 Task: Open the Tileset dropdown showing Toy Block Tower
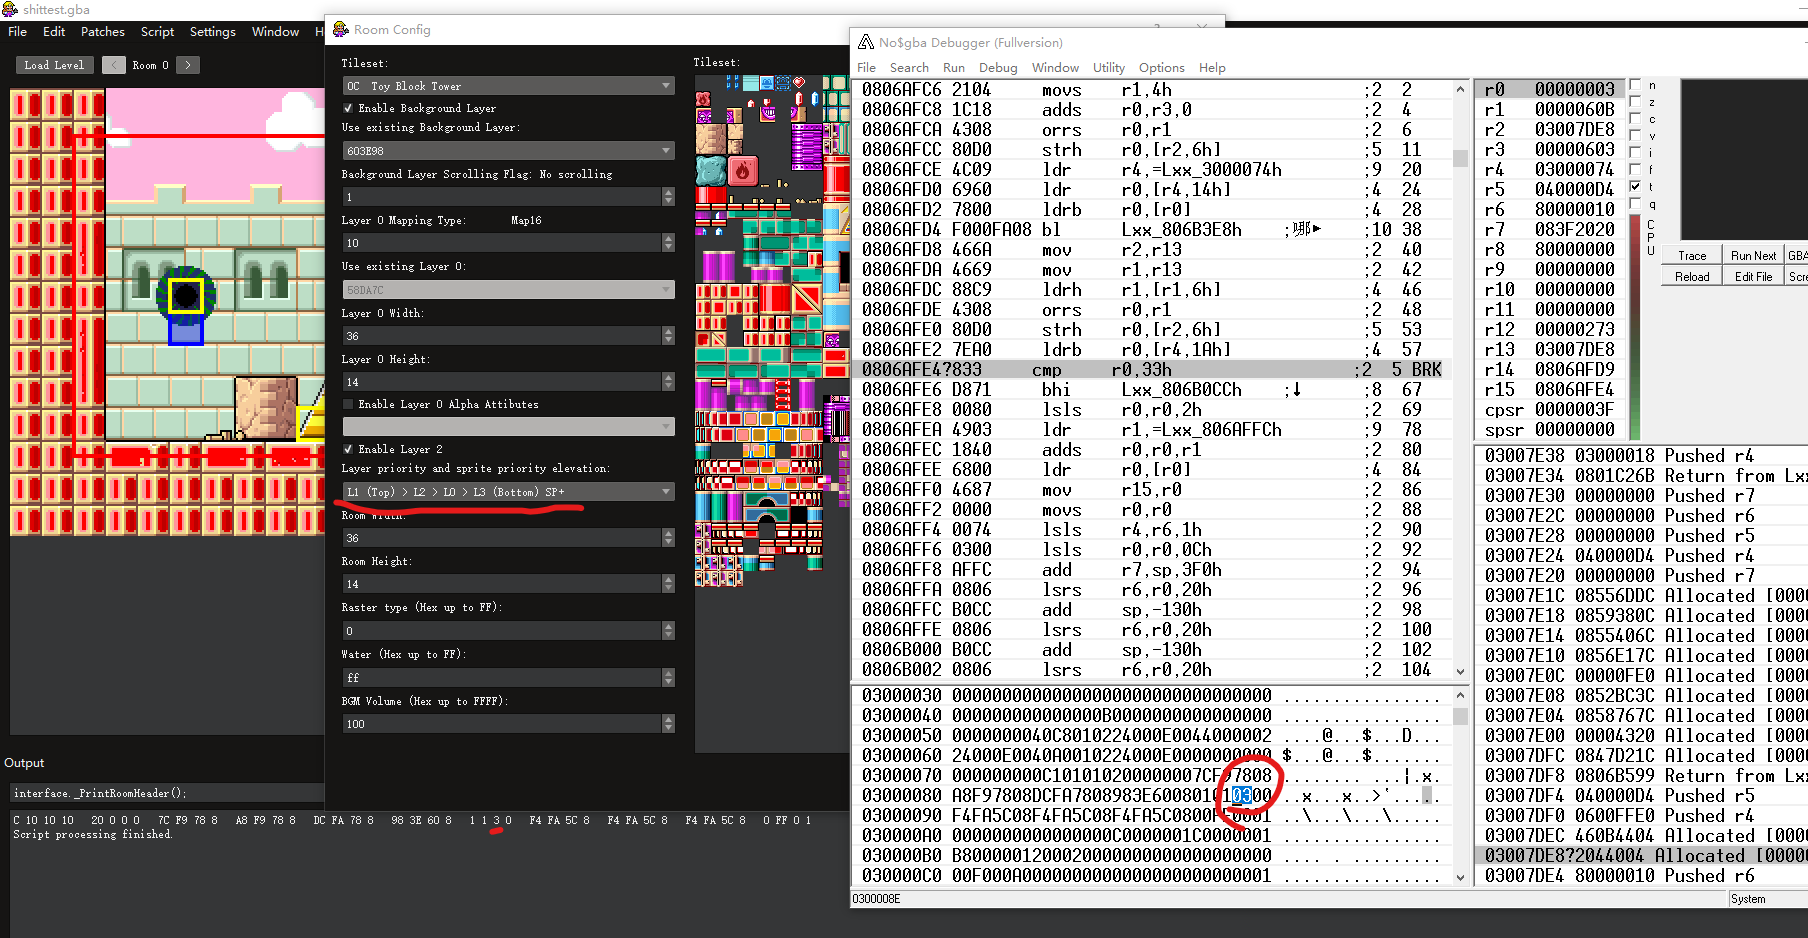[x=507, y=85]
